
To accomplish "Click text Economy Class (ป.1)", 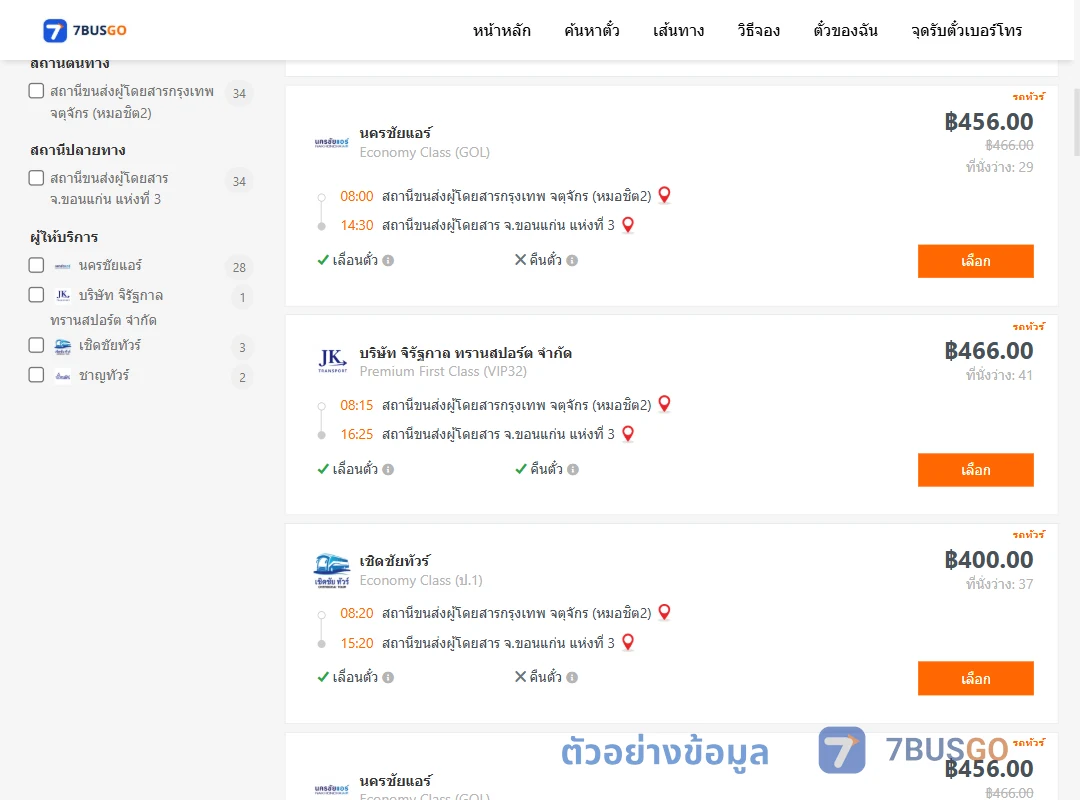I will 421,580.
